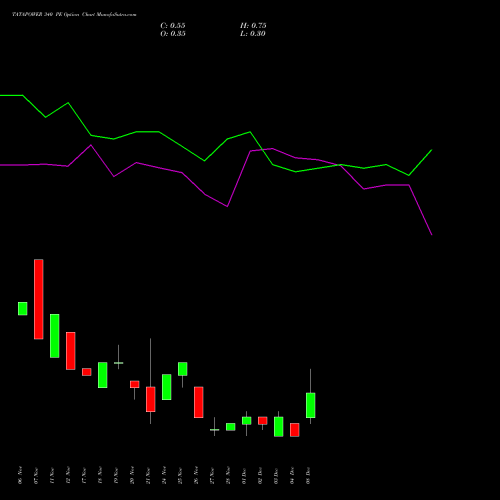Click the green candle above 18 Nov

tap(103, 375)
